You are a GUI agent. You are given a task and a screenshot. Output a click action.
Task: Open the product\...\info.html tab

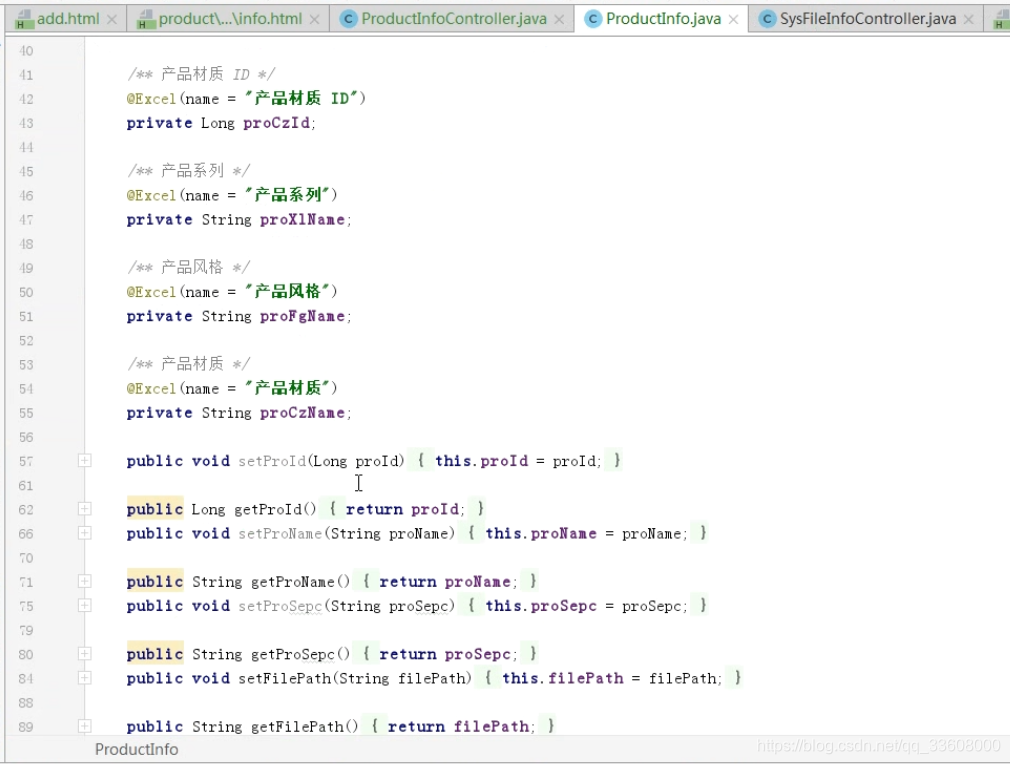(x=230, y=19)
